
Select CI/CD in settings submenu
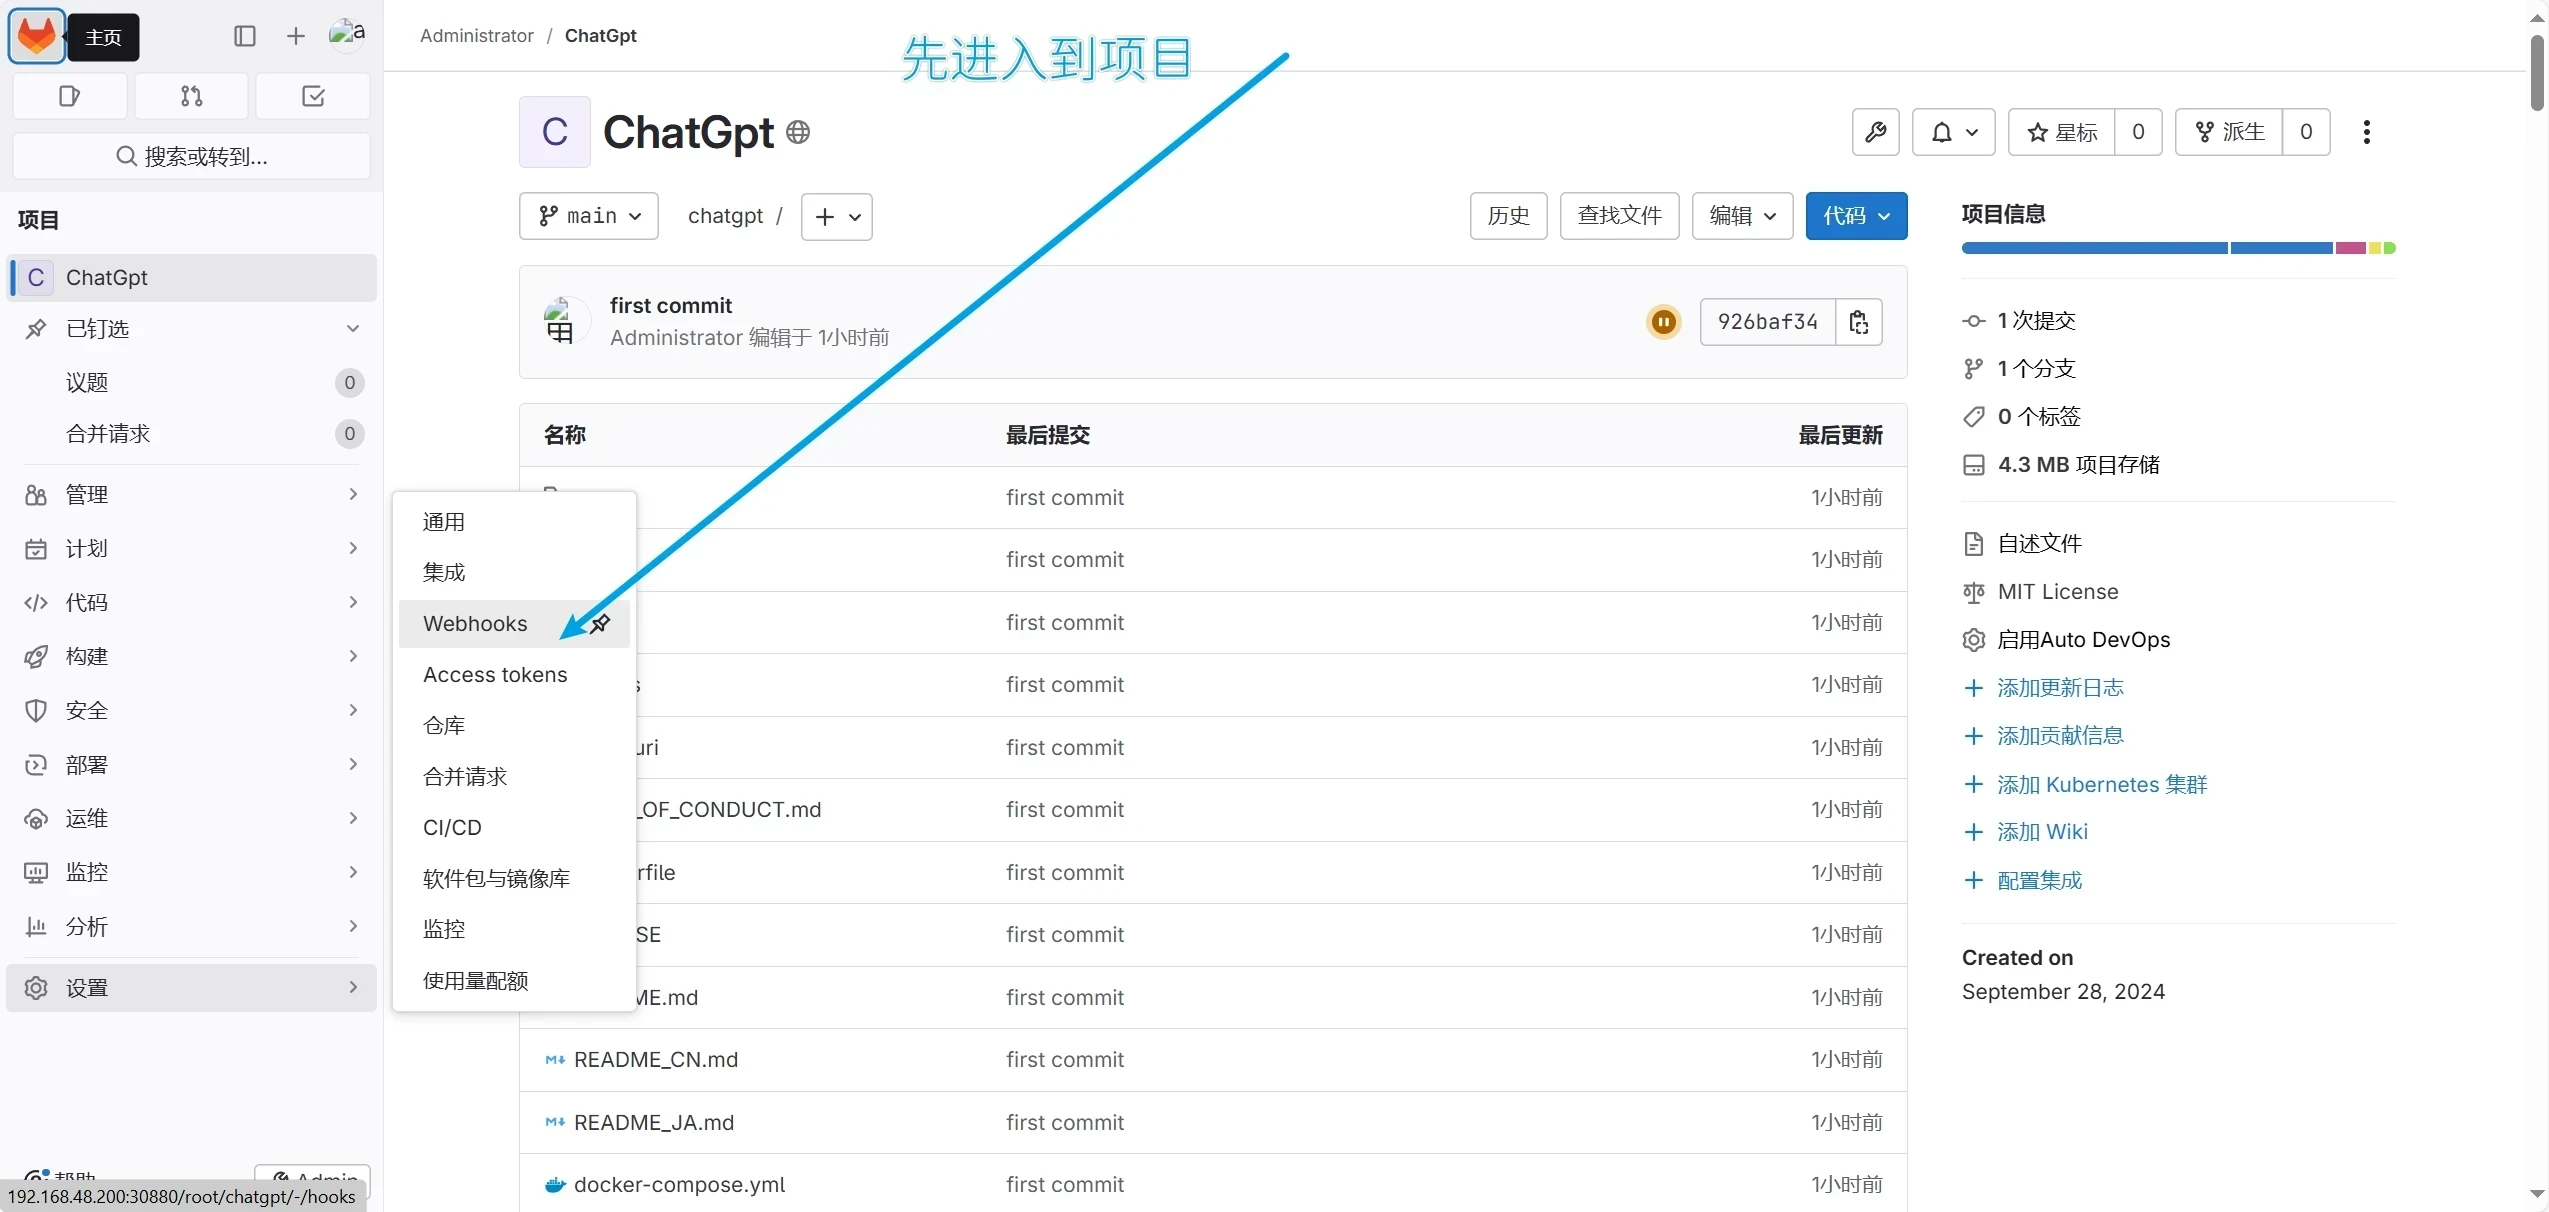click(452, 827)
